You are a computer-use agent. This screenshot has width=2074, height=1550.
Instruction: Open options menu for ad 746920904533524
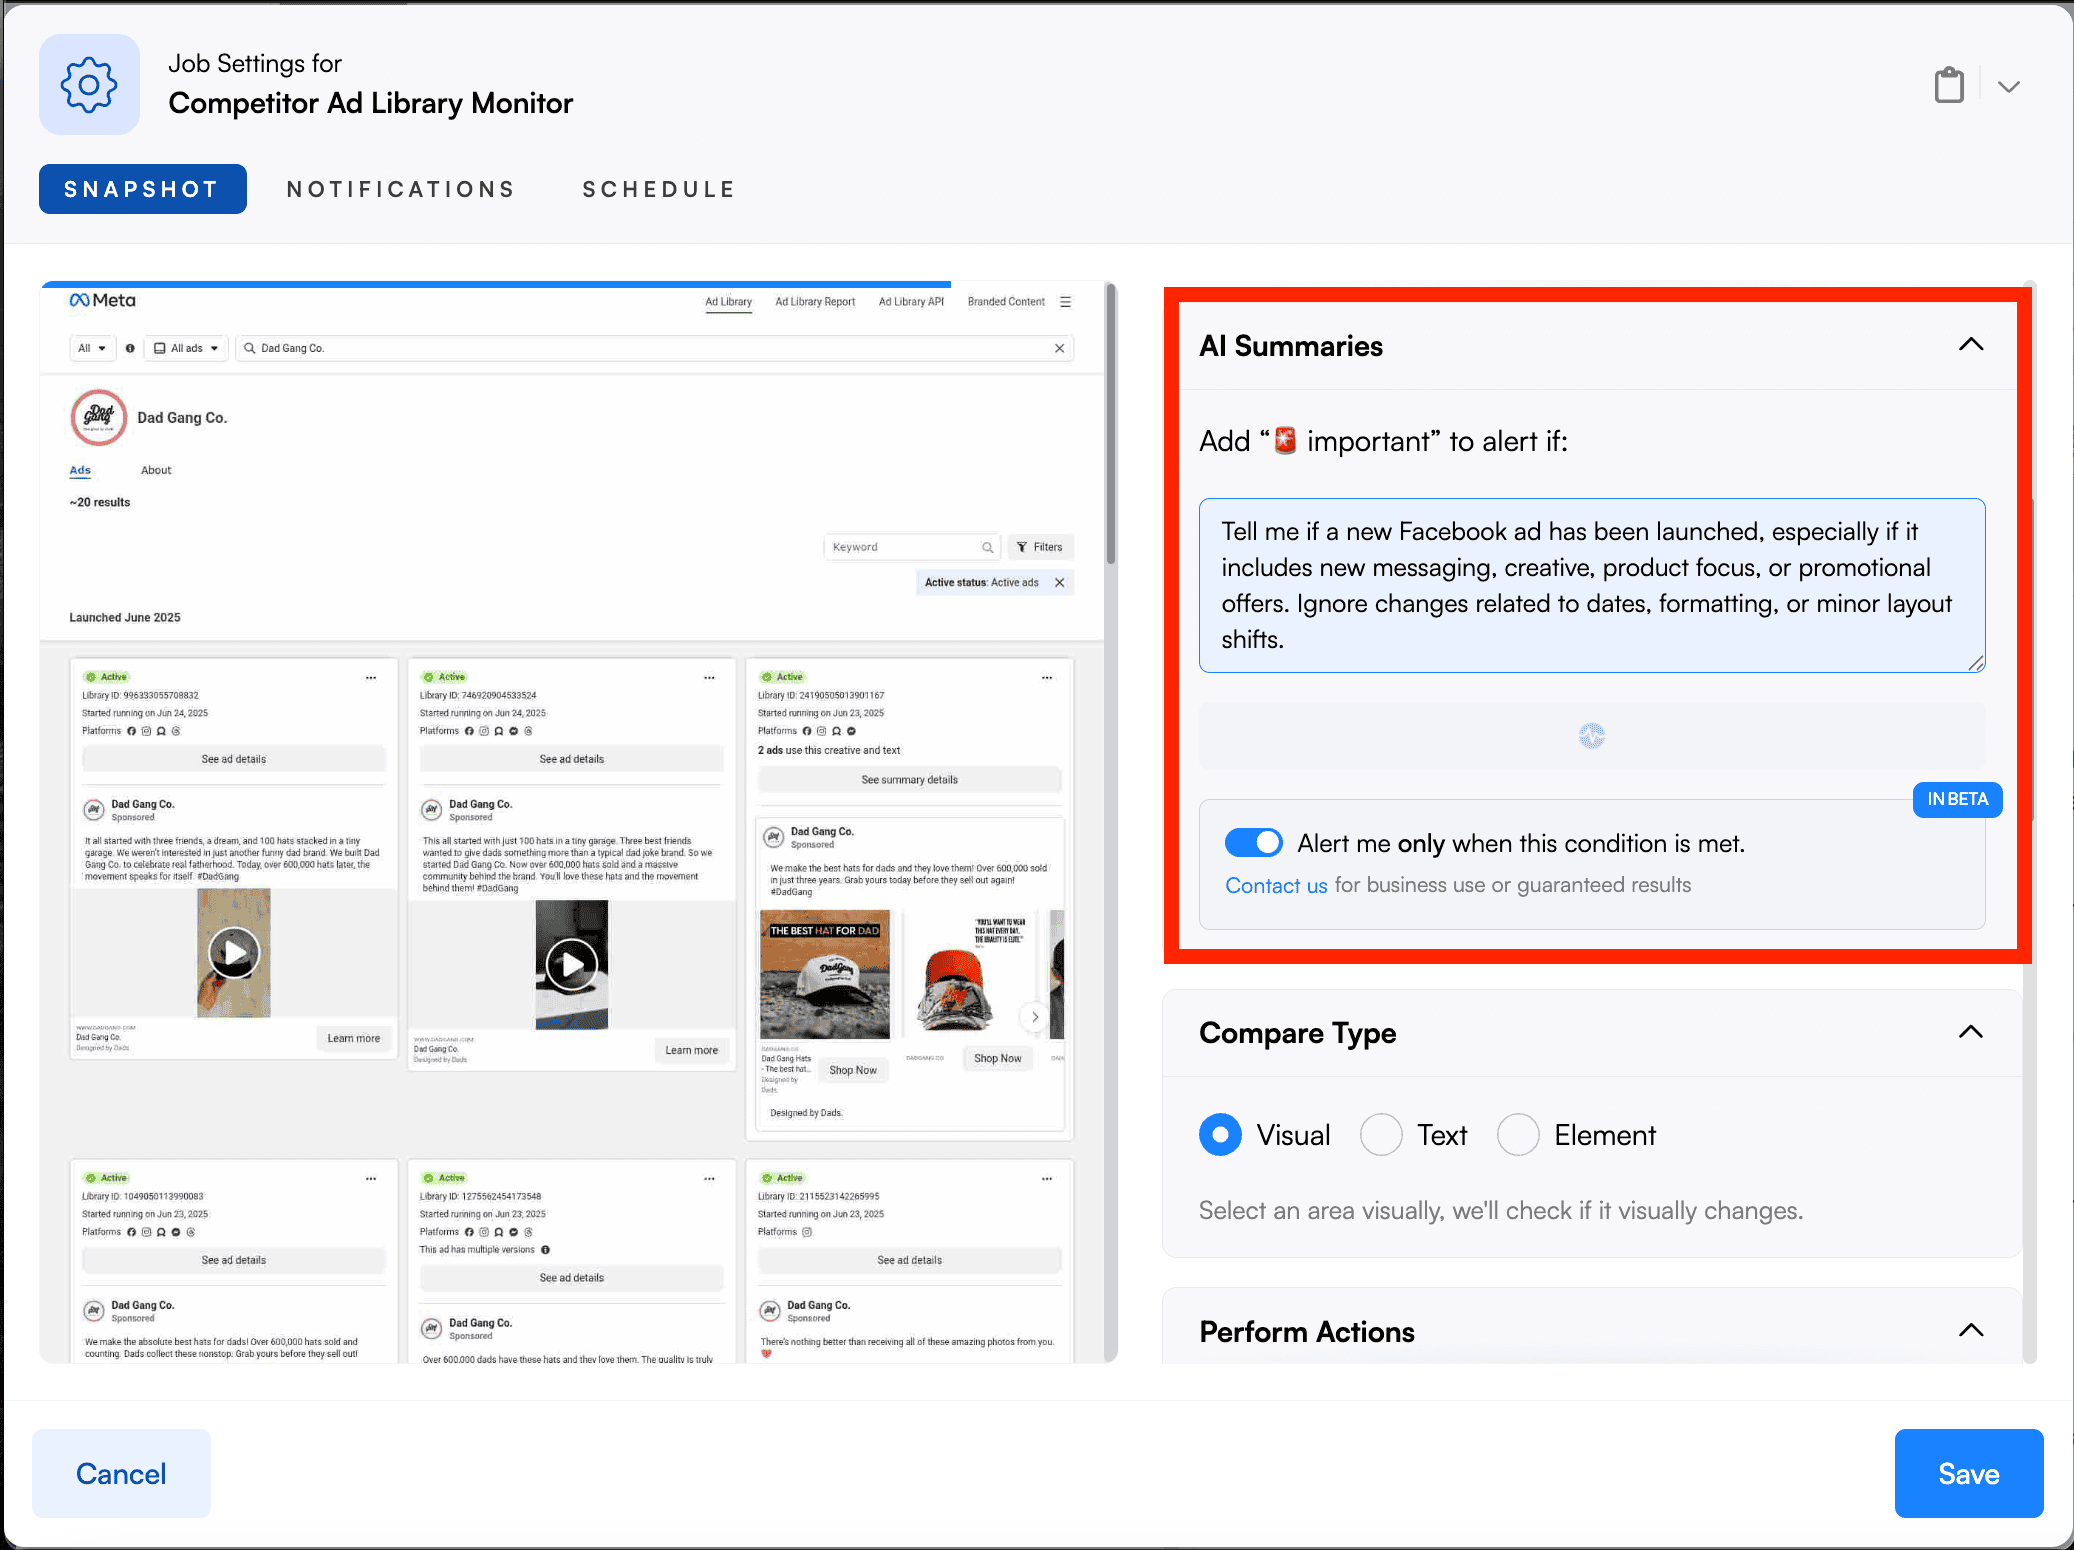[709, 677]
